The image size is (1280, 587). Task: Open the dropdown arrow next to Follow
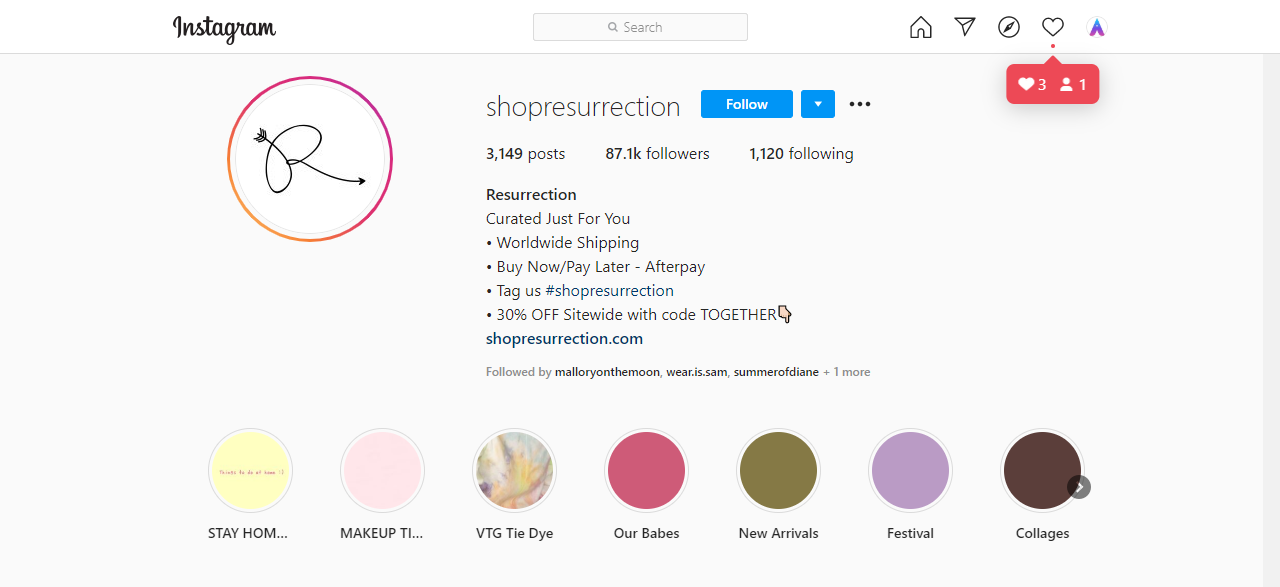point(817,104)
